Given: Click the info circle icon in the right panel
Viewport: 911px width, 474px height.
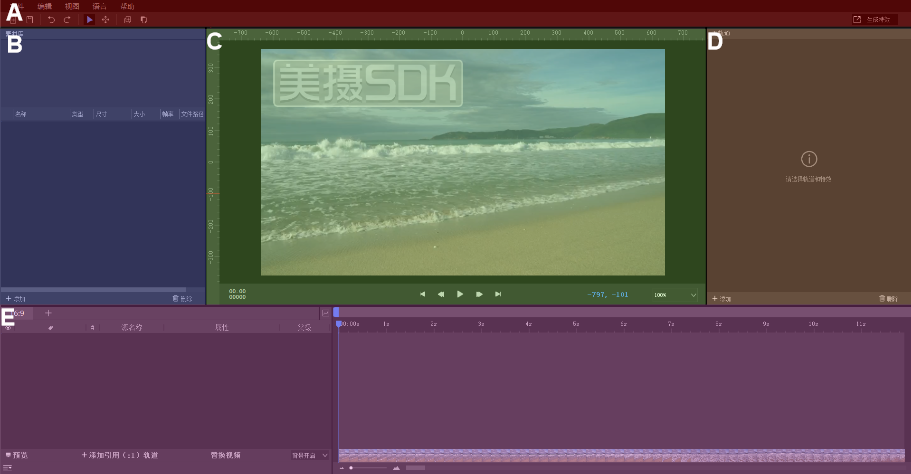Looking at the screenshot, I should [x=809, y=159].
